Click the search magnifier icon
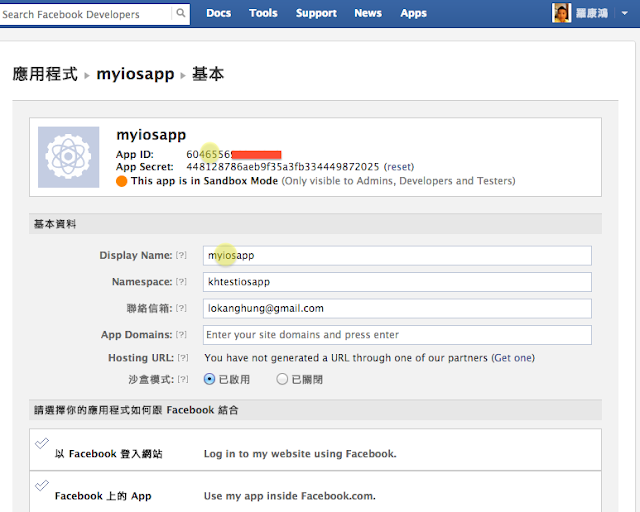640x512 pixels. click(x=180, y=13)
